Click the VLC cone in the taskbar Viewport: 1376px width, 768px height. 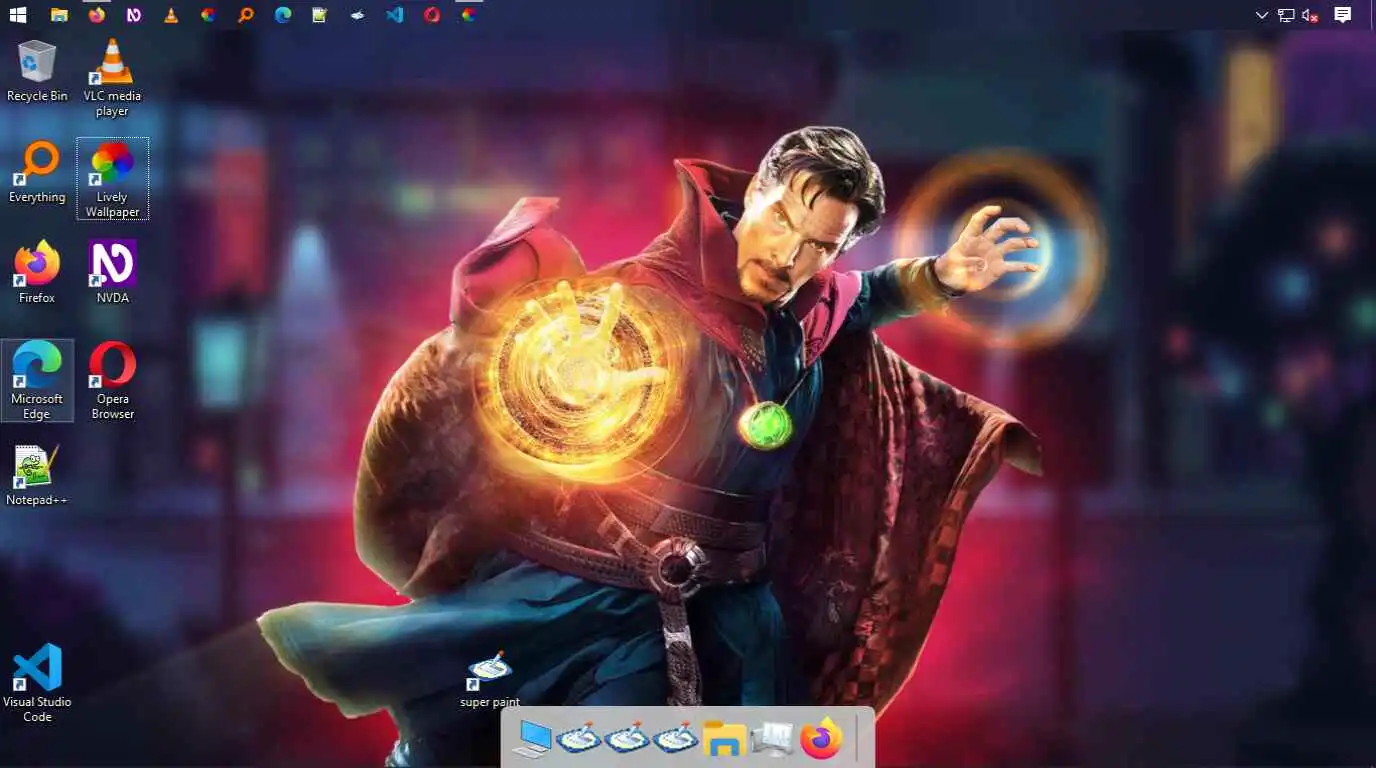coord(171,15)
